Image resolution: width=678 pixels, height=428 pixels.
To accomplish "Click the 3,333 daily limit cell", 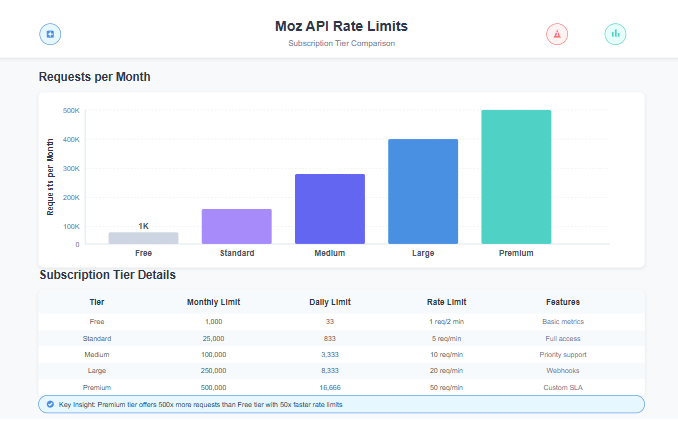I will click(330, 355).
